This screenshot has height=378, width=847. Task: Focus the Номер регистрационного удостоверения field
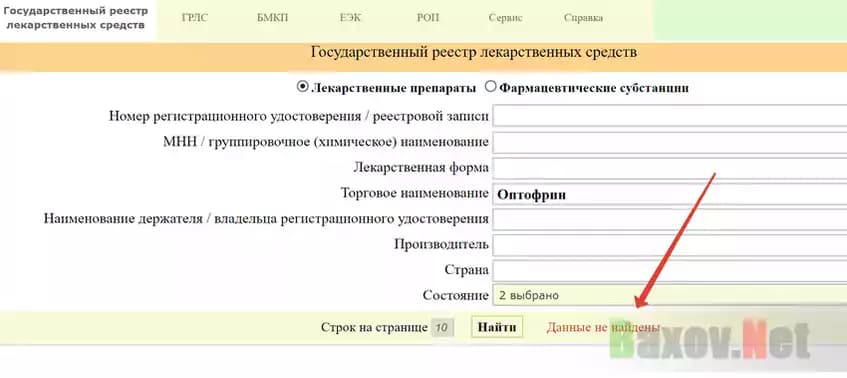point(670,116)
